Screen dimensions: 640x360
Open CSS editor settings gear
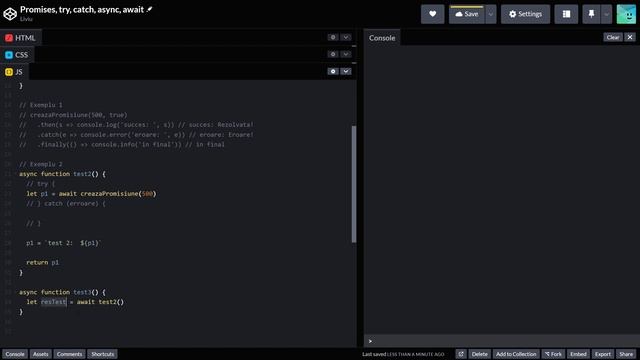click(x=333, y=54)
